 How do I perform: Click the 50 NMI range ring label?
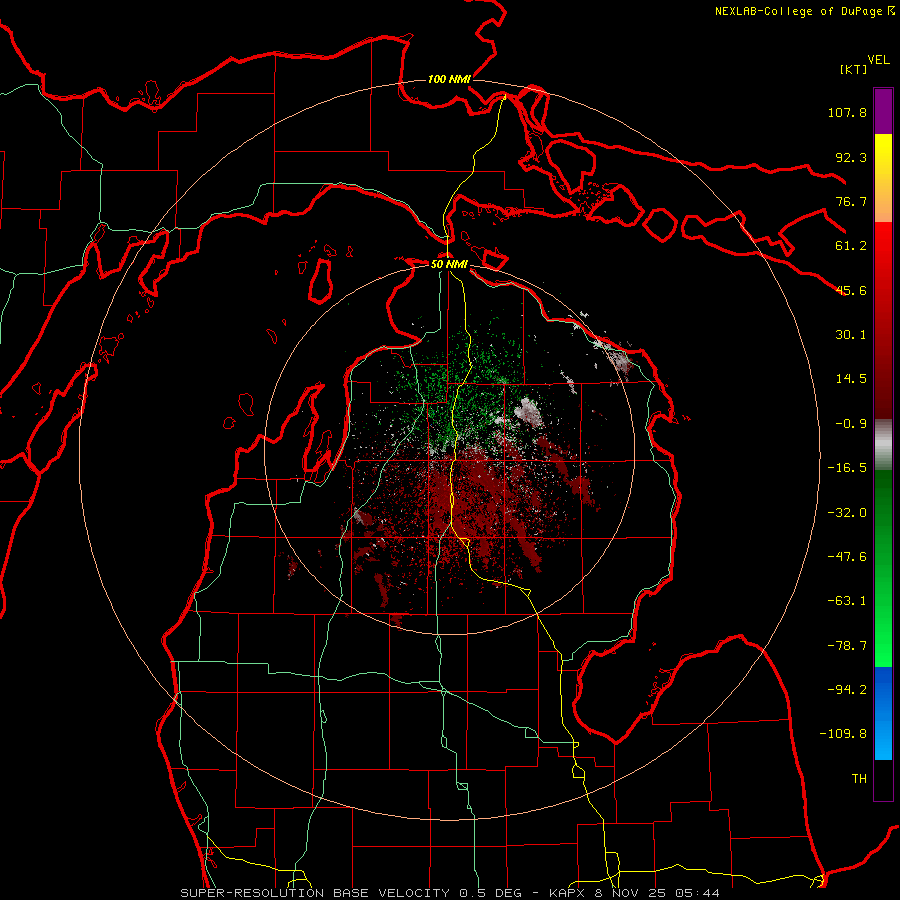pyautogui.click(x=449, y=264)
